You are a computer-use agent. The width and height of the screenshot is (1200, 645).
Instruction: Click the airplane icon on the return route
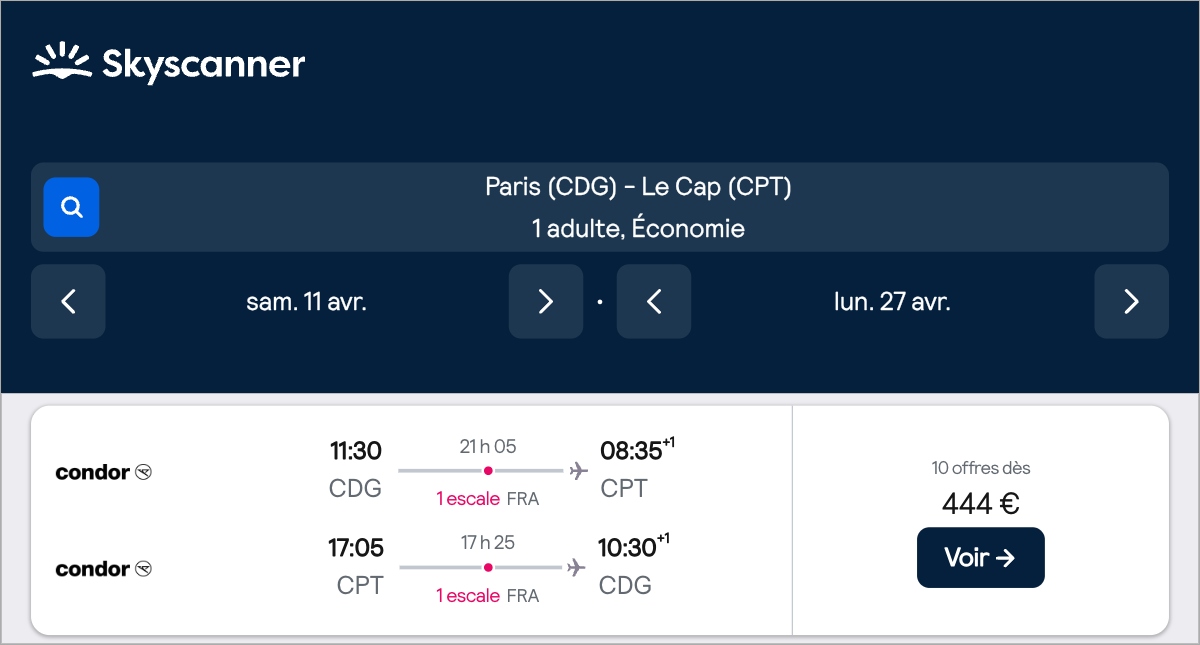pos(575,566)
